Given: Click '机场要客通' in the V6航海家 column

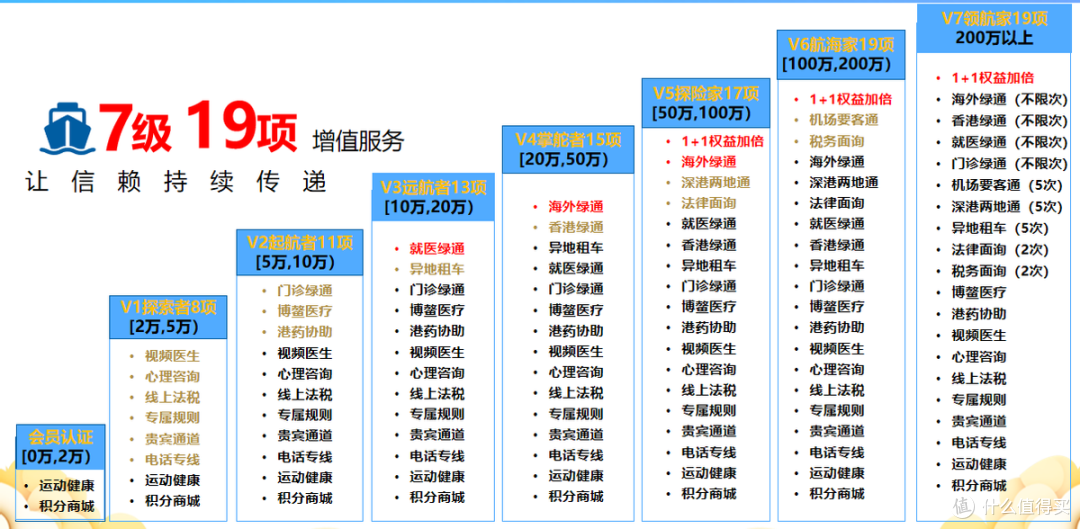Looking at the screenshot, I should tap(844, 120).
